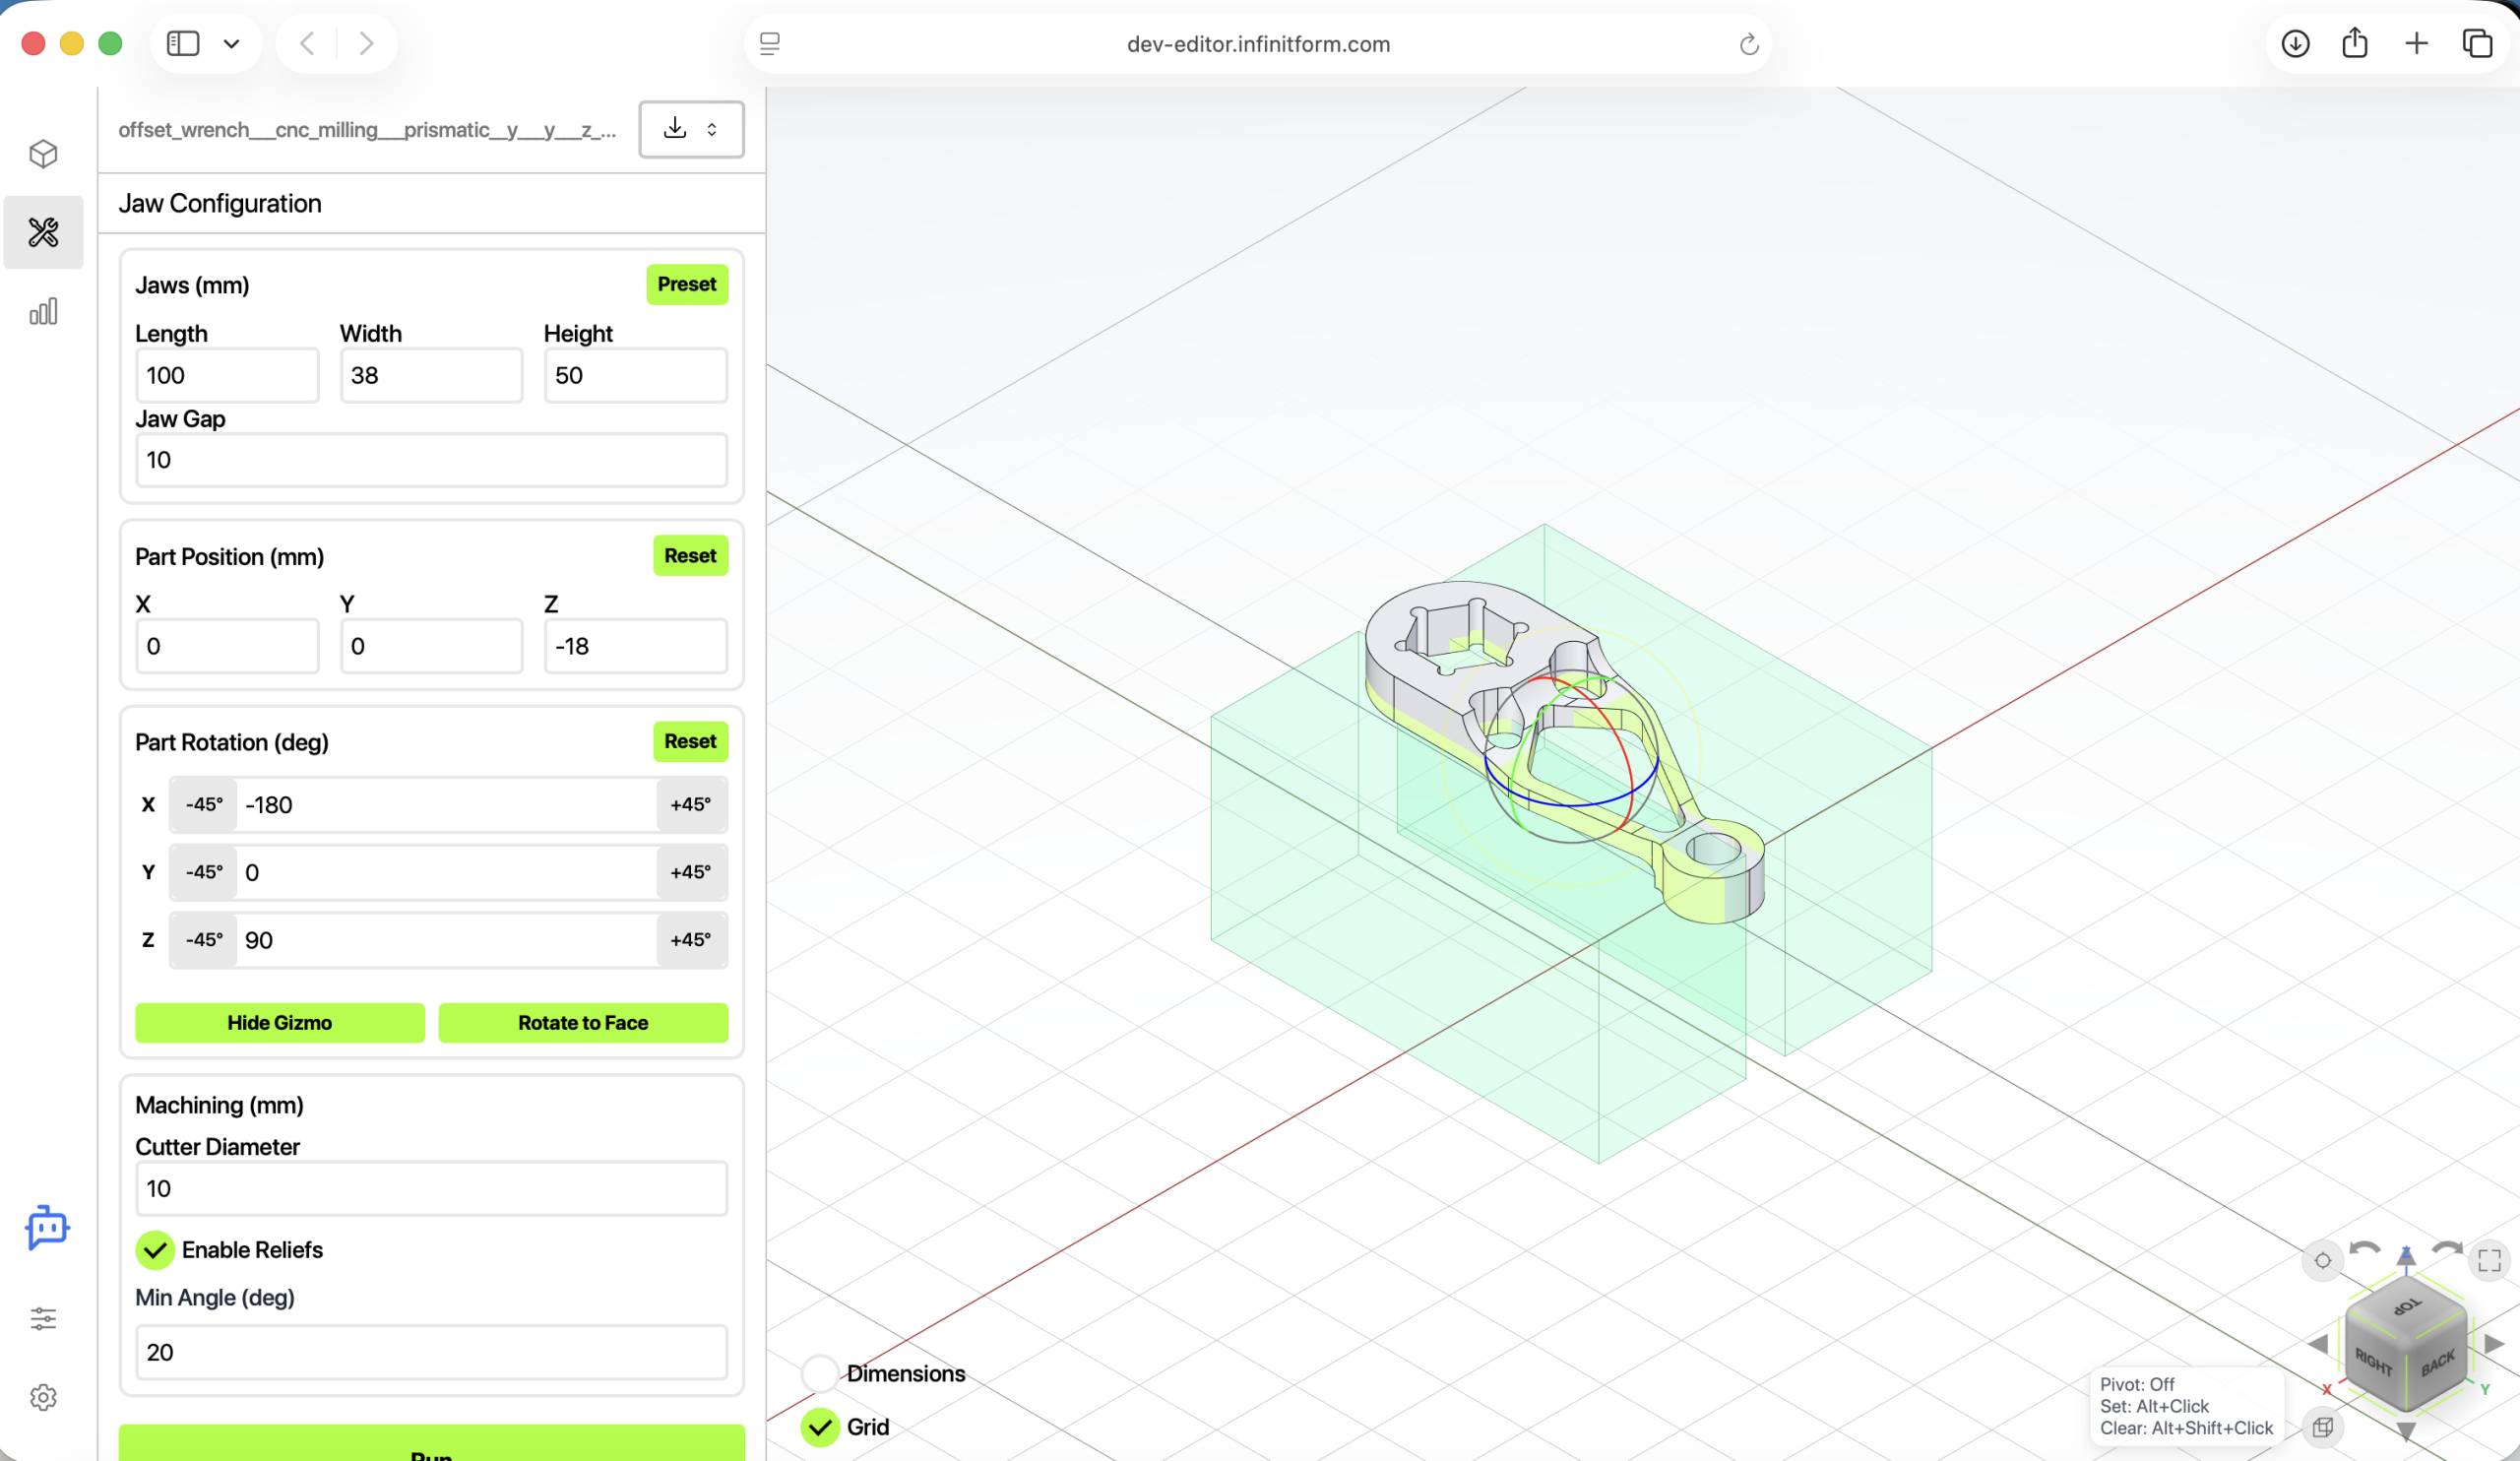Click the Safari share icon
The height and width of the screenshot is (1461, 2520).
(x=2355, y=43)
